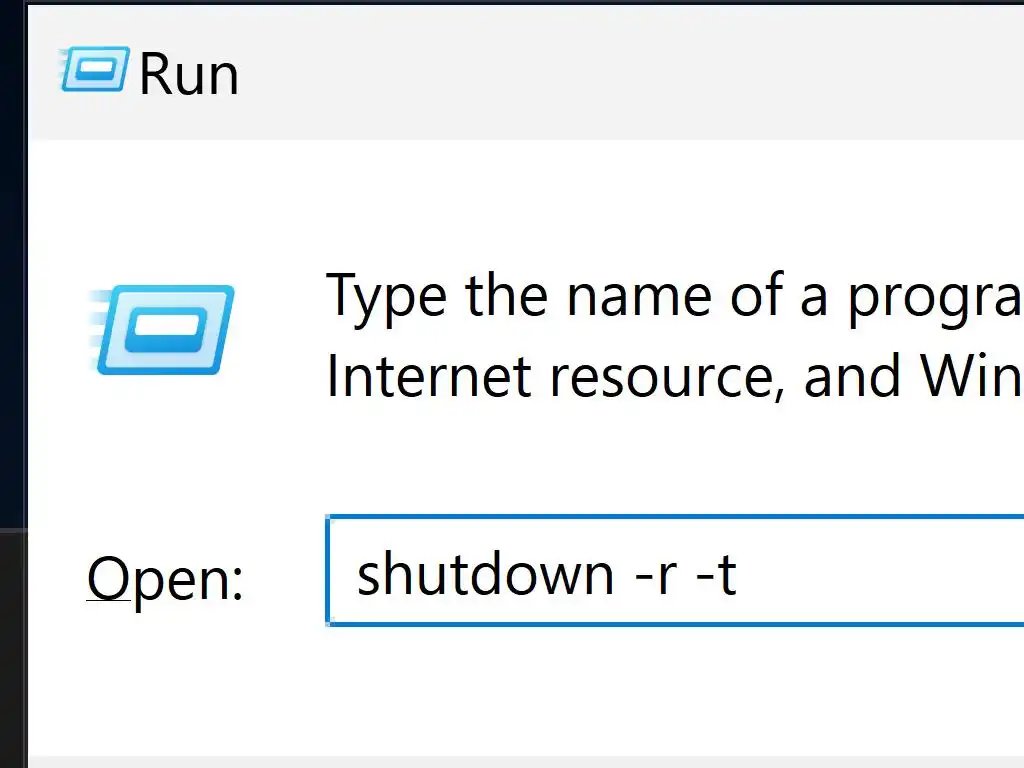
Task: Focus the Open command input field
Action: tap(675, 570)
